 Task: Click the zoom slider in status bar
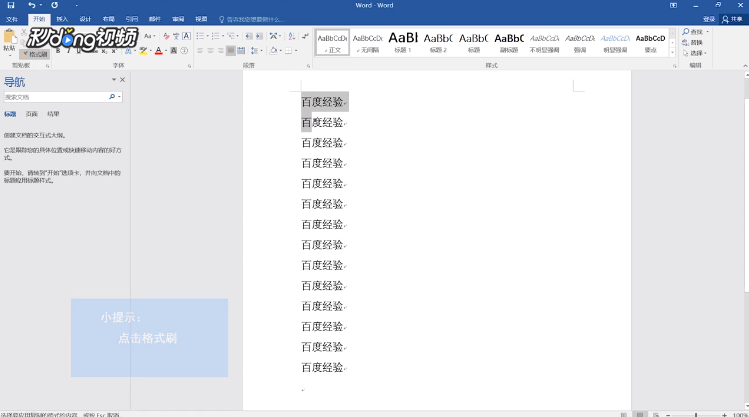point(696,415)
